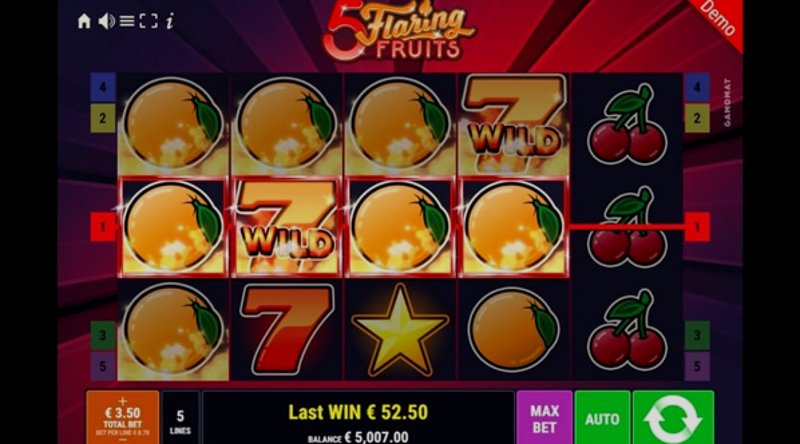800x444 pixels.
Task: Go to the home screen icon
Action: 84,21
